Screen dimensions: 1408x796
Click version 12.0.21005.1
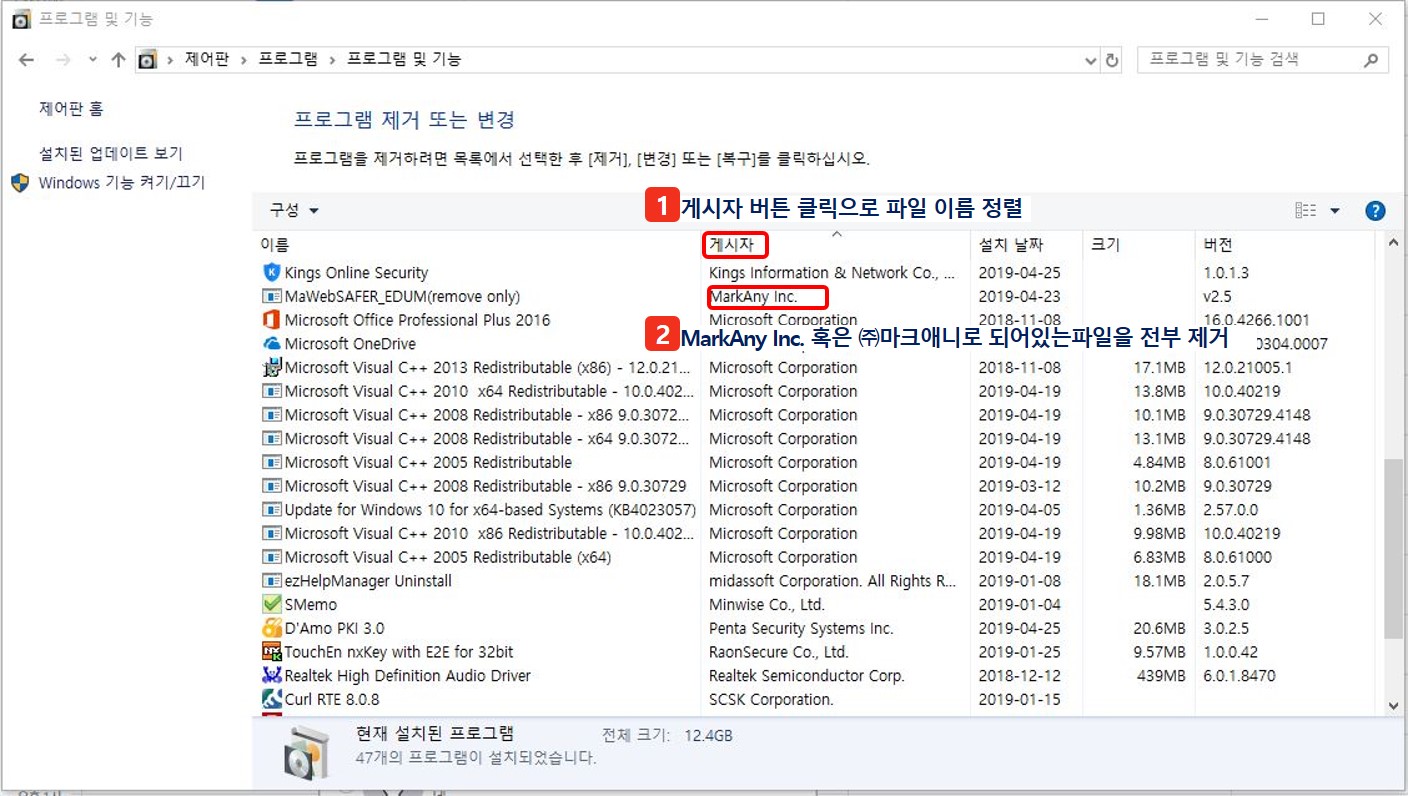click(x=1248, y=367)
